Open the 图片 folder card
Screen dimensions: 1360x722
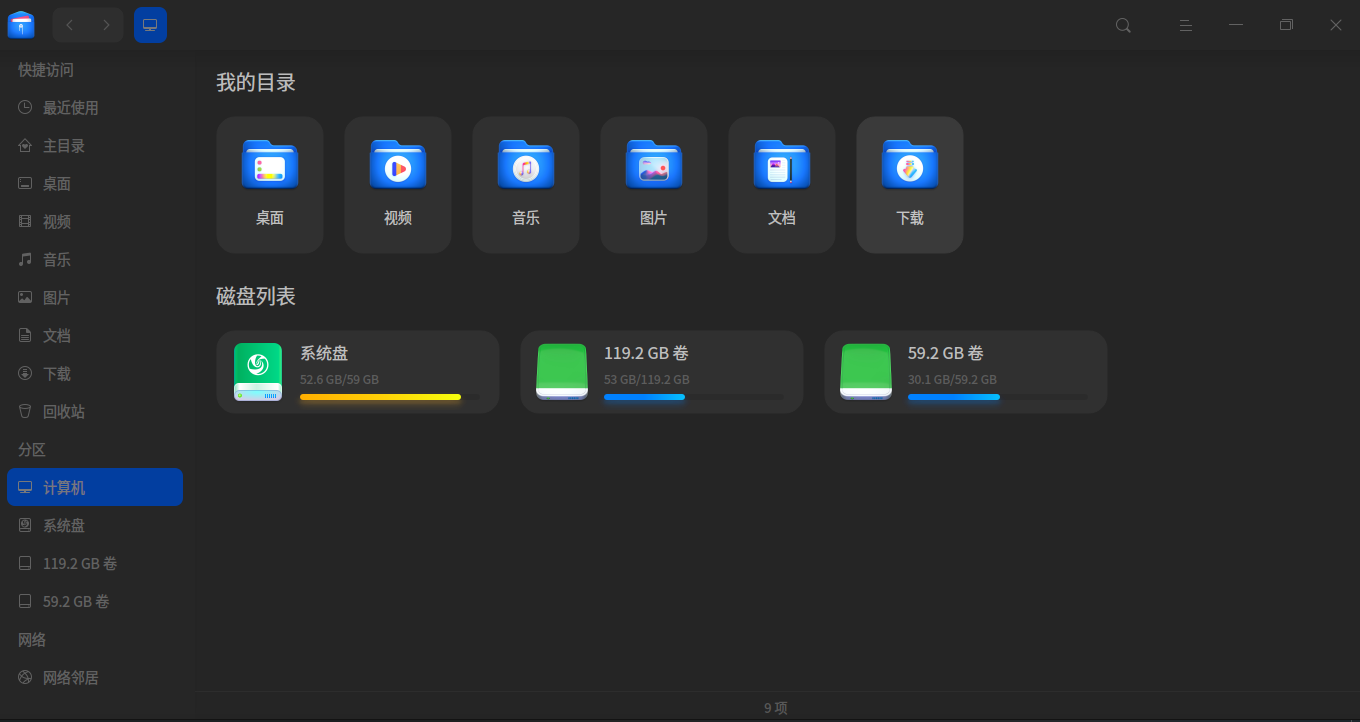click(654, 185)
